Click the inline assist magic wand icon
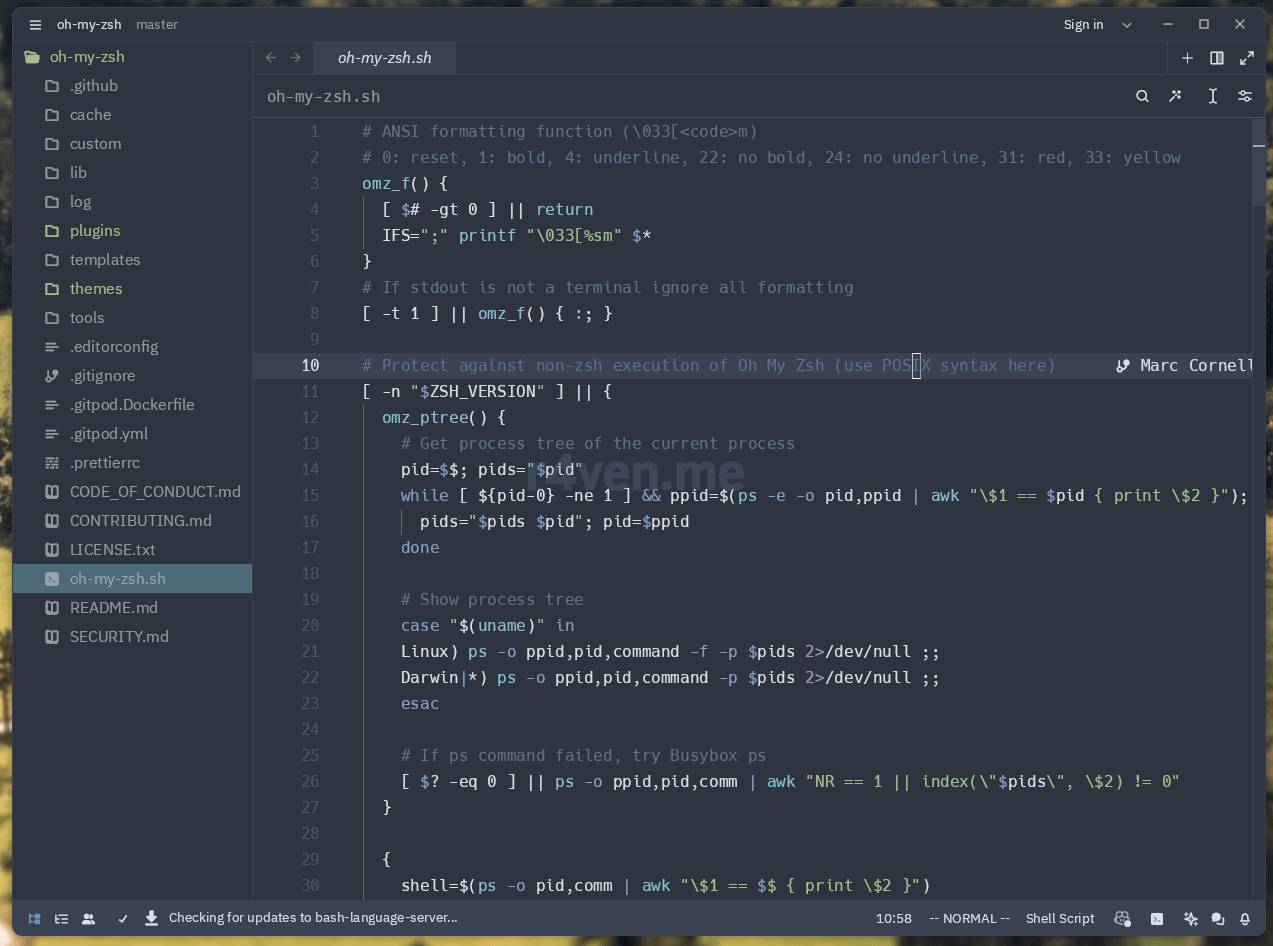The height and width of the screenshot is (946, 1273). point(1176,96)
